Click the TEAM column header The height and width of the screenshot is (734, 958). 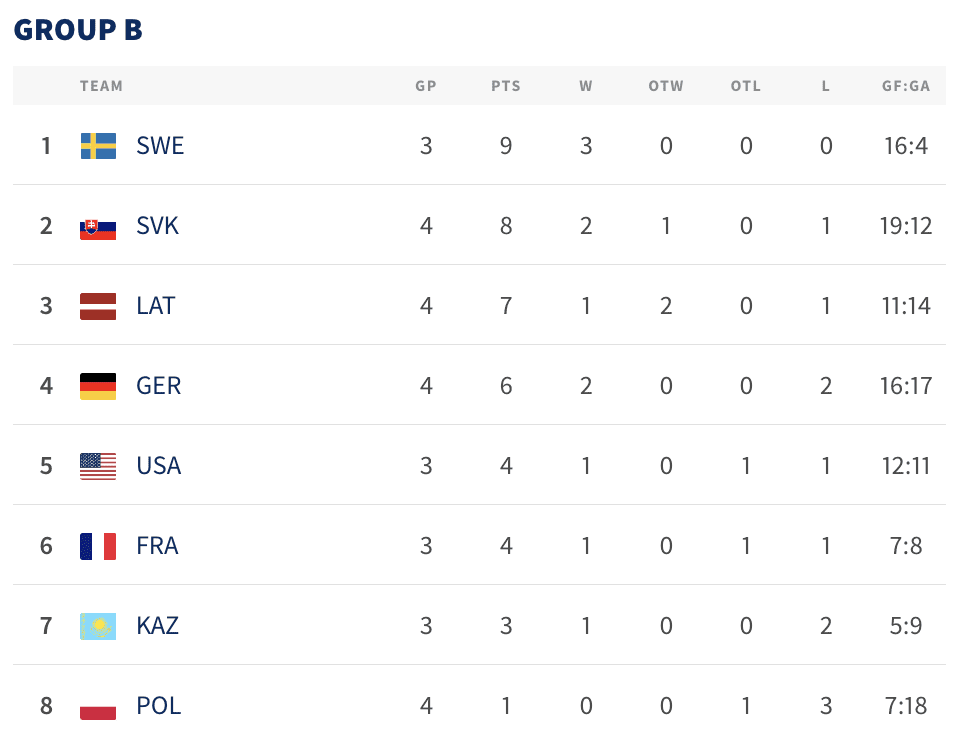pos(101,86)
